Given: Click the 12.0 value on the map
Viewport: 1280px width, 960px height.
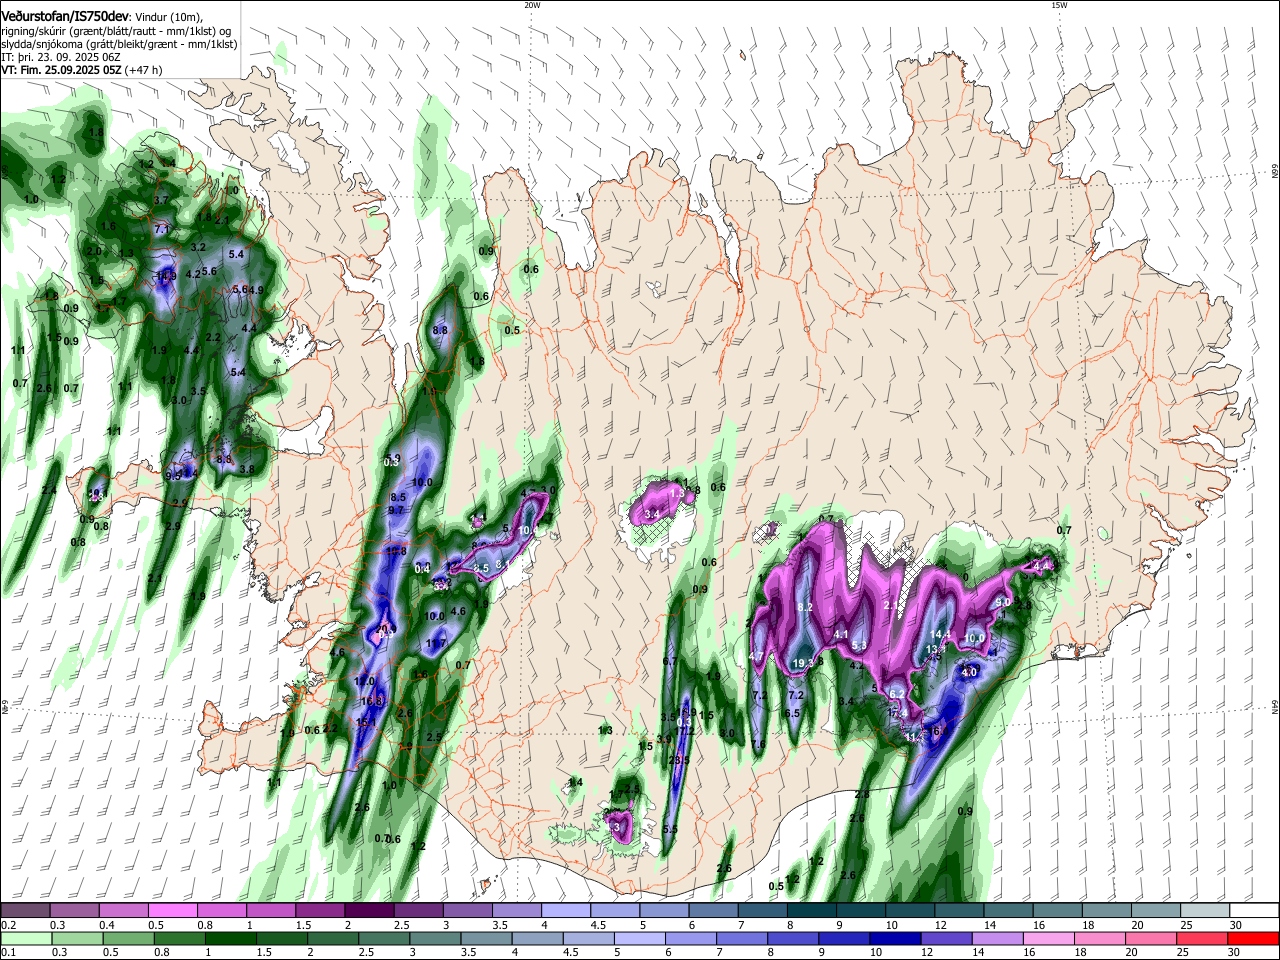Looking at the screenshot, I should point(364,681).
